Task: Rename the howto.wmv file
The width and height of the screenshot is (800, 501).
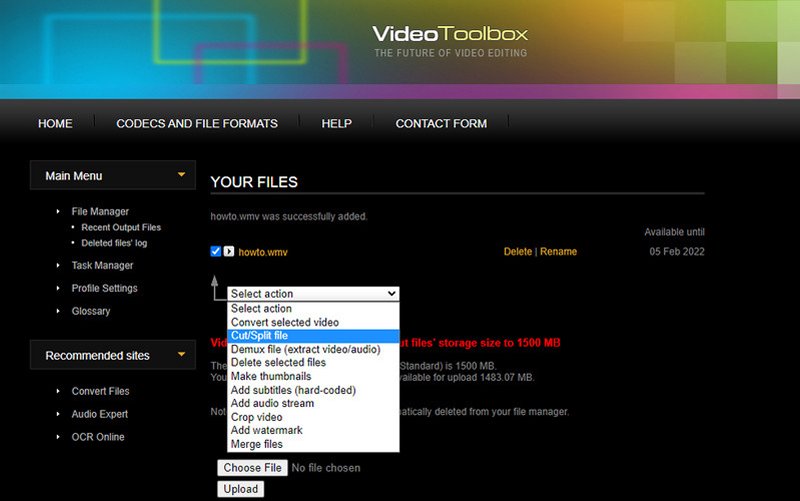Action: (x=558, y=252)
